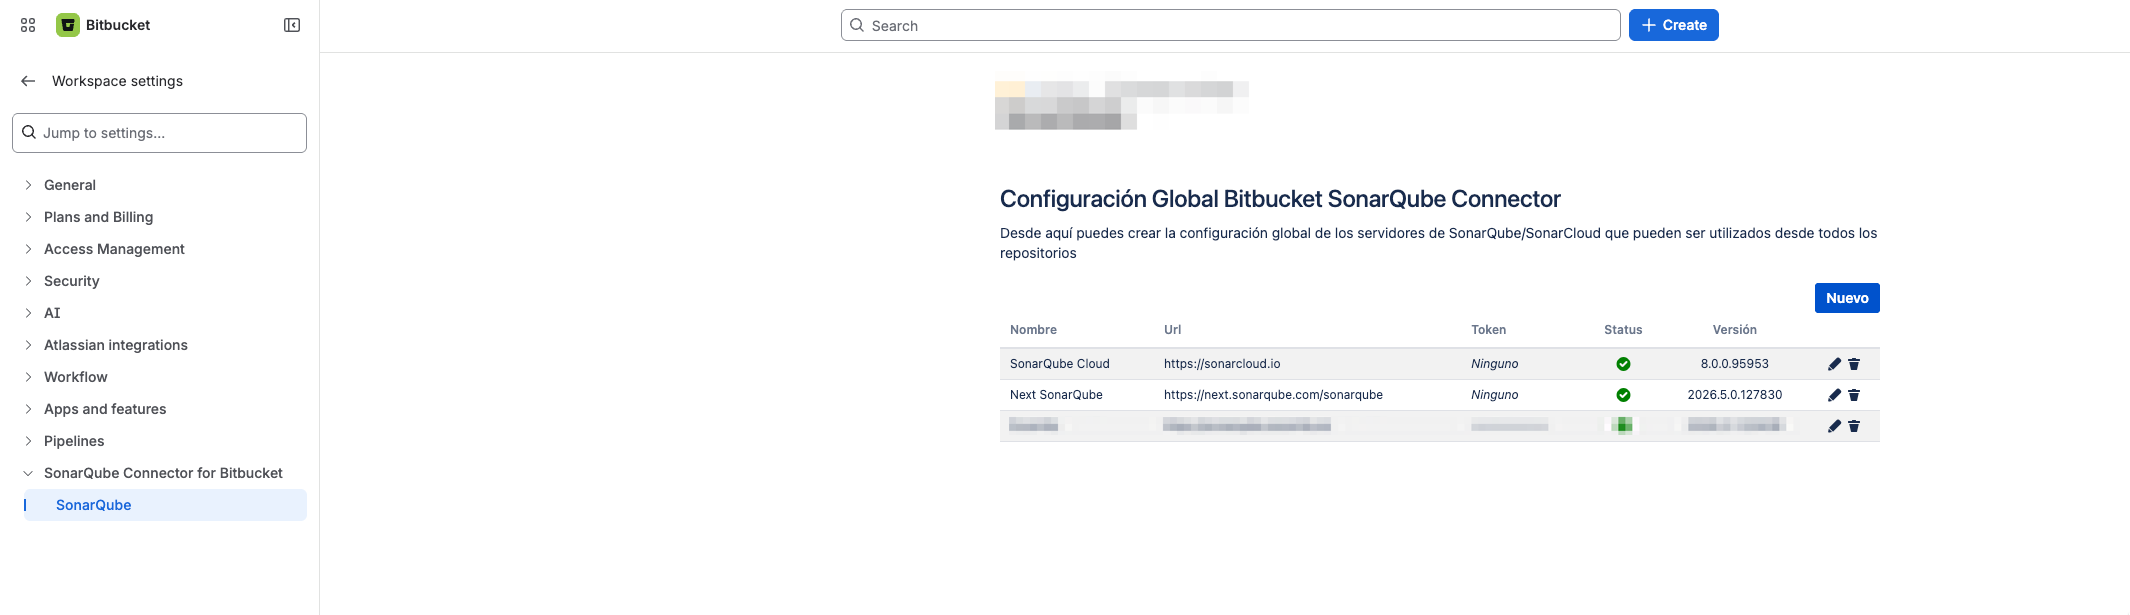Click the Bitbucket logo icon
Viewport: 2130px width, 615px height.
pyautogui.click(x=68, y=25)
